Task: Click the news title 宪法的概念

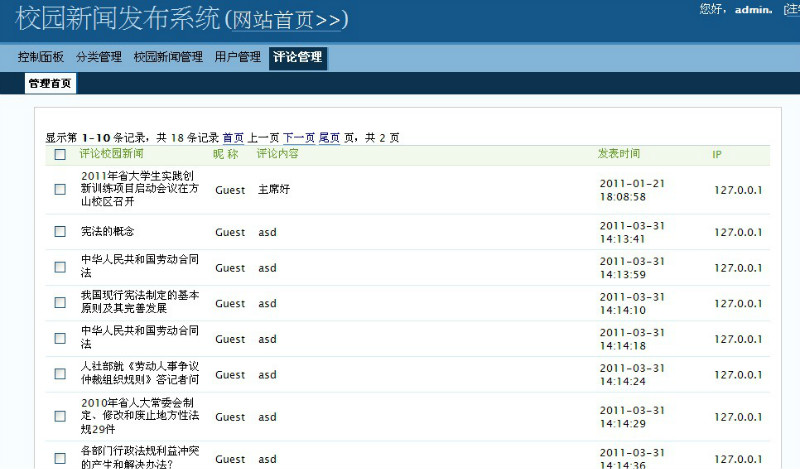Action: tap(107, 232)
